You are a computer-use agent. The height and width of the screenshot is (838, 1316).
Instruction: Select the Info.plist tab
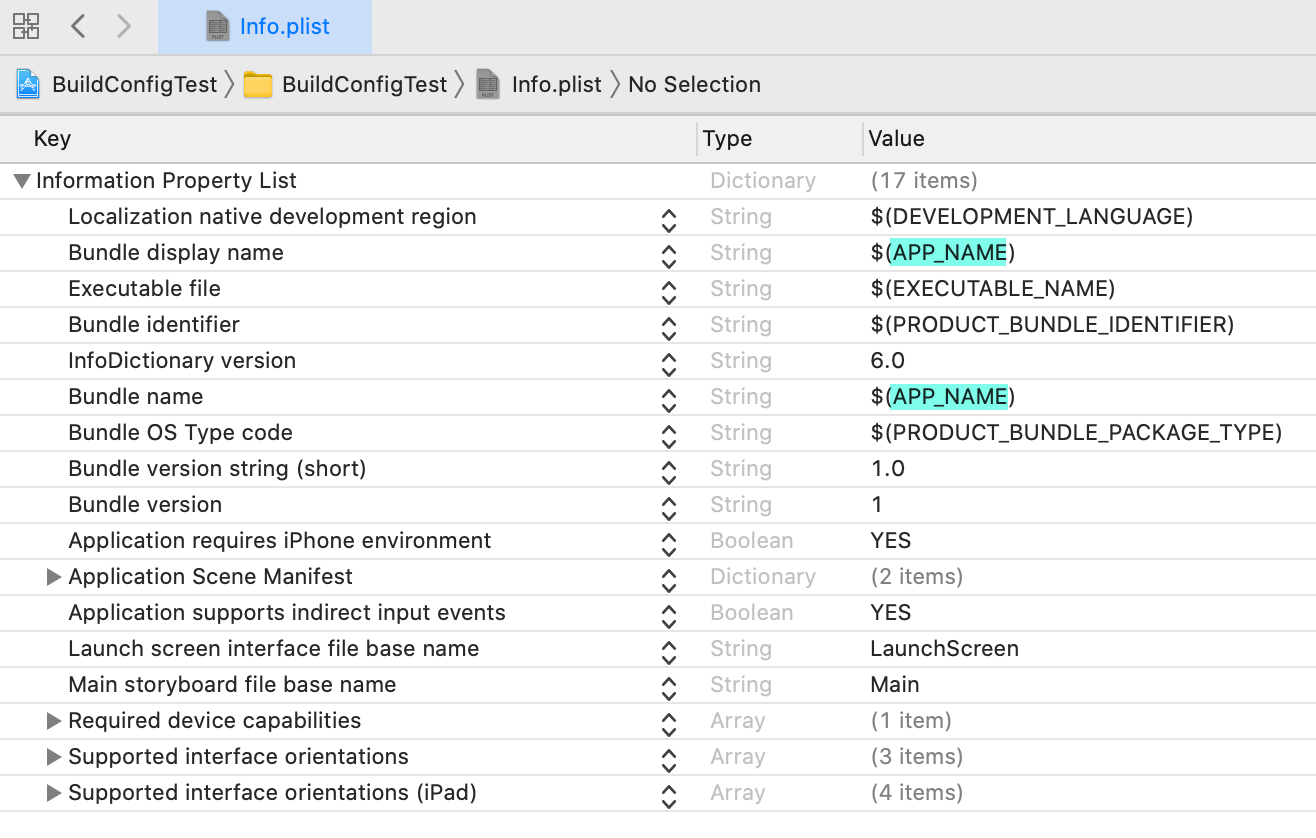click(266, 27)
